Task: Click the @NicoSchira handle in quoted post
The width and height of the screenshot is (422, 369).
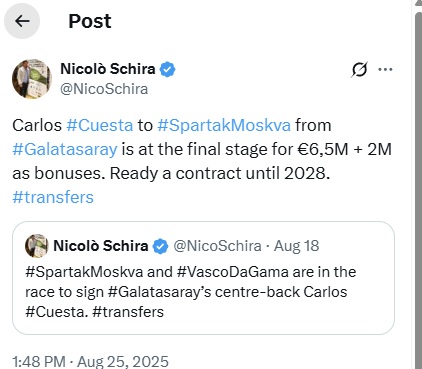Action: point(217,246)
